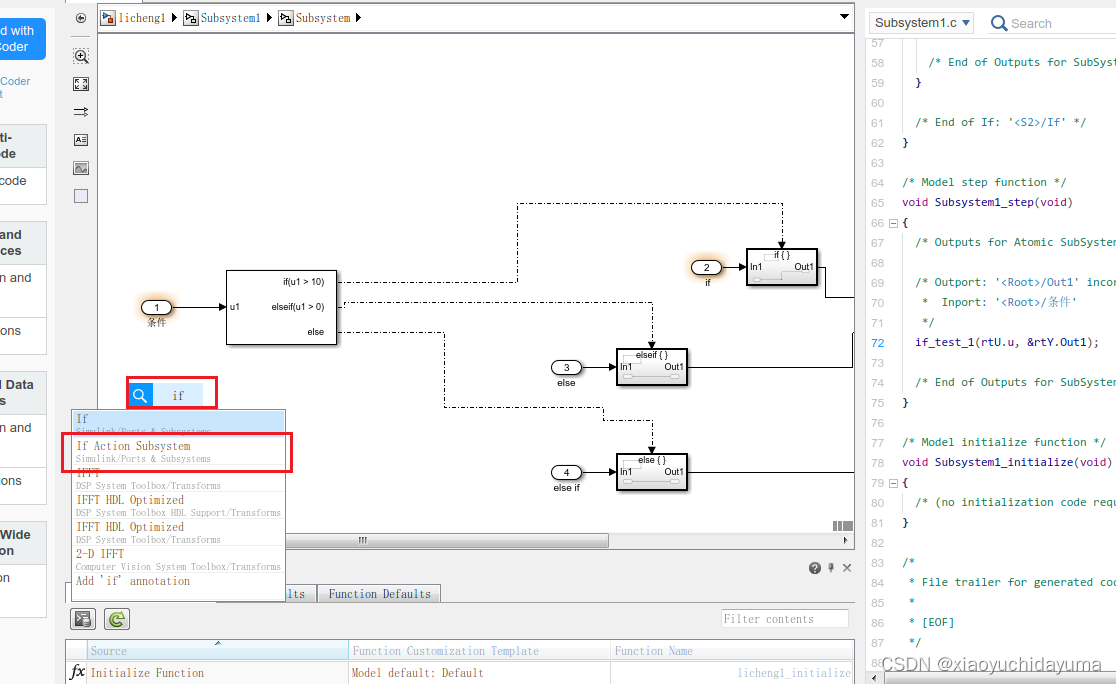
Task: Select the Zoom tool in the palette
Action: (x=80, y=56)
